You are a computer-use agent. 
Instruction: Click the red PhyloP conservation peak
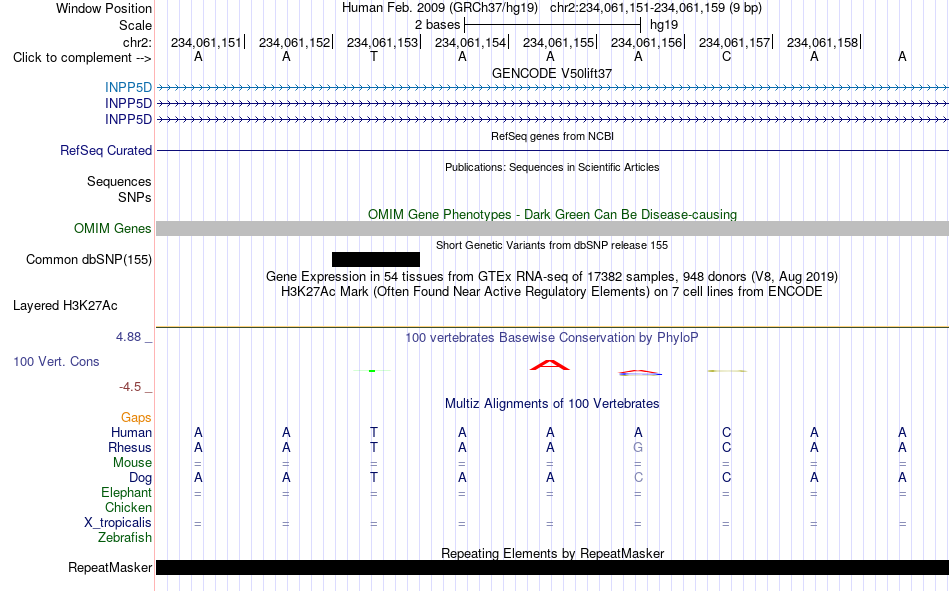point(550,365)
